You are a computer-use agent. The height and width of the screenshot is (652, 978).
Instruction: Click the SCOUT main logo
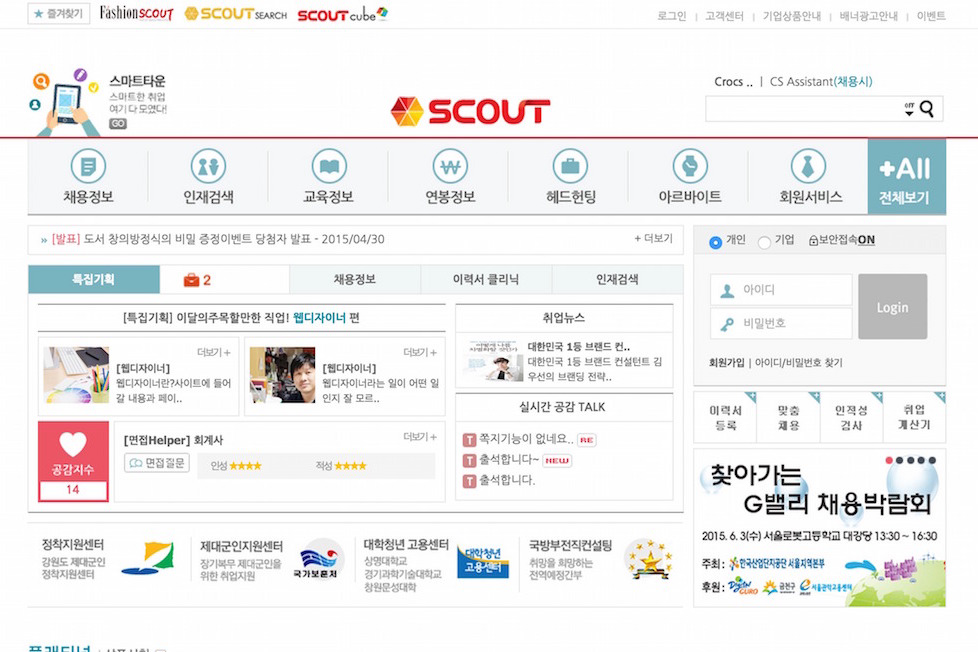click(470, 112)
